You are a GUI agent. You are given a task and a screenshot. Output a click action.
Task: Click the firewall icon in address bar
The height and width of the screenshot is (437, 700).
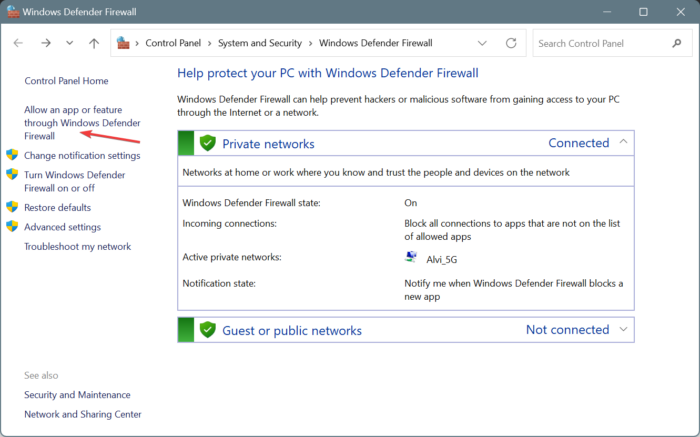(x=123, y=43)
